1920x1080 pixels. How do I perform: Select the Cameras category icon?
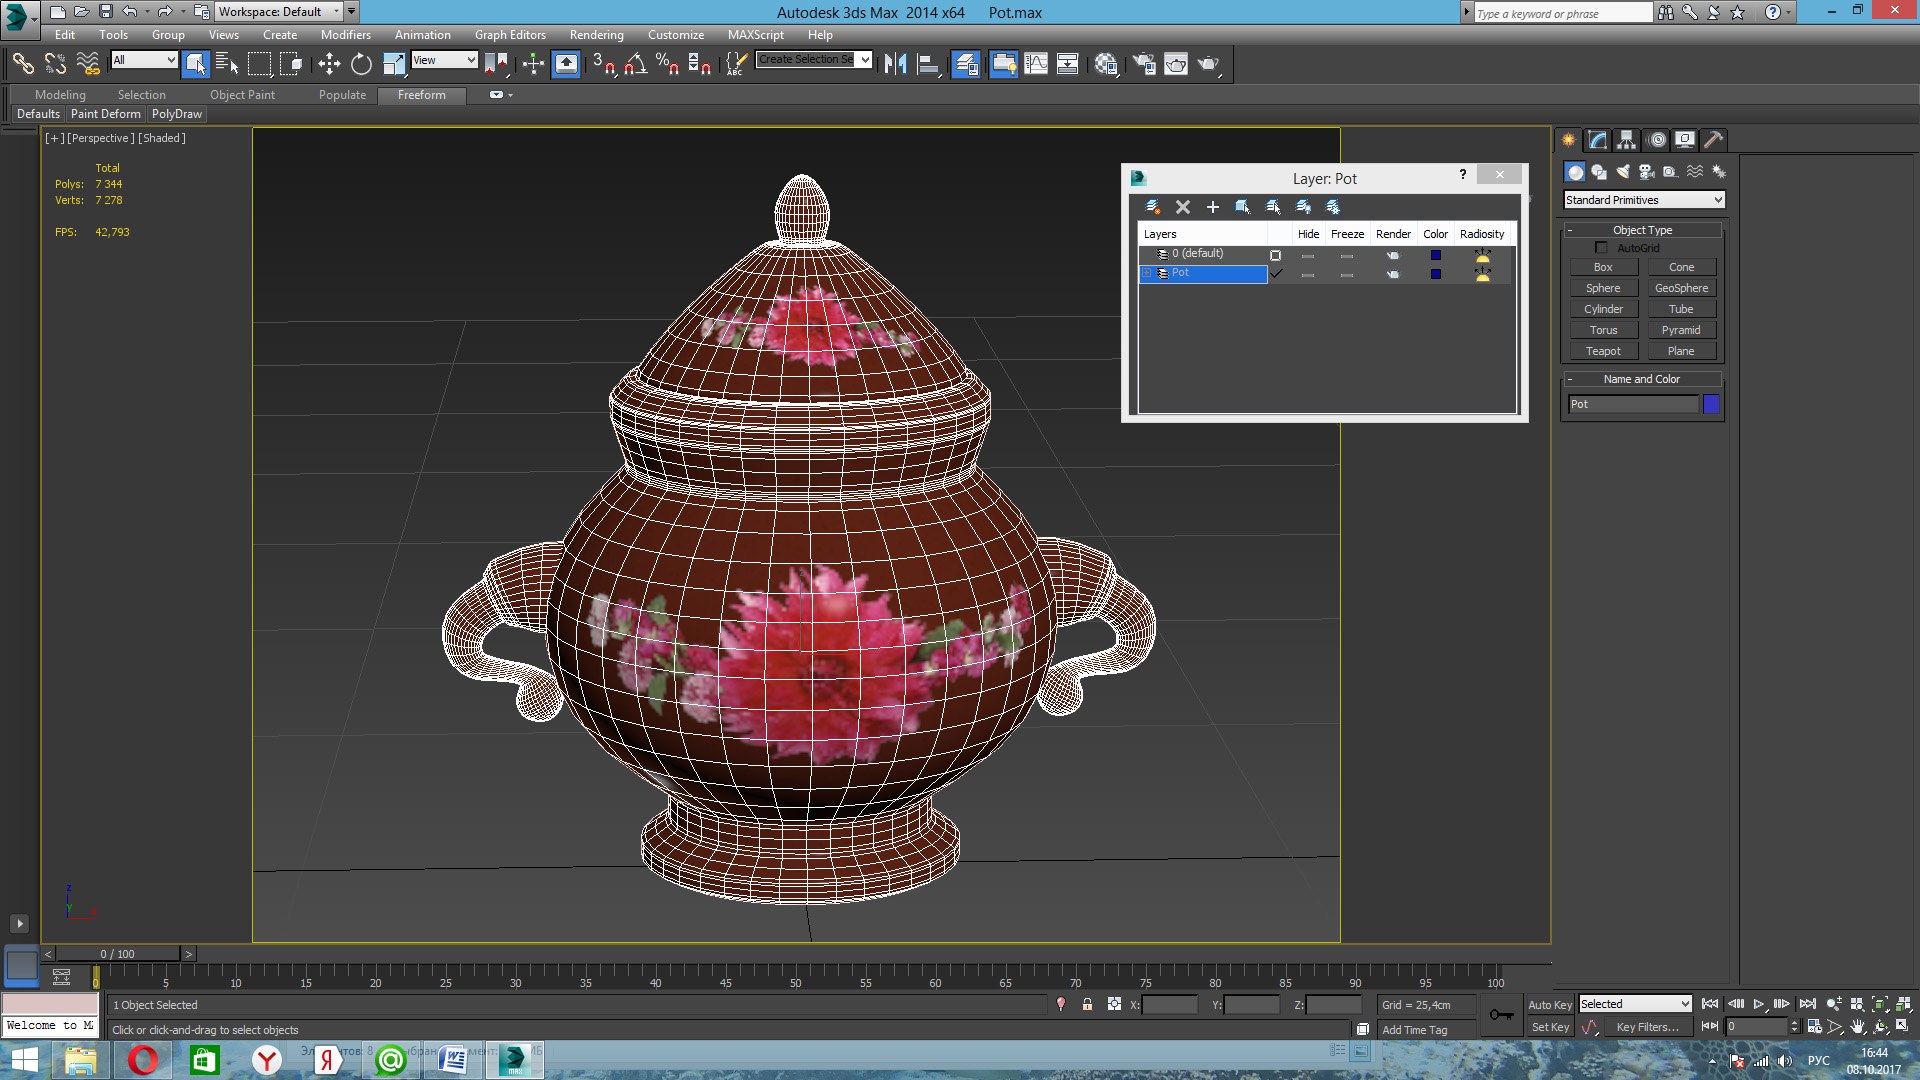pyautogui.click(x=1646, y=172)
